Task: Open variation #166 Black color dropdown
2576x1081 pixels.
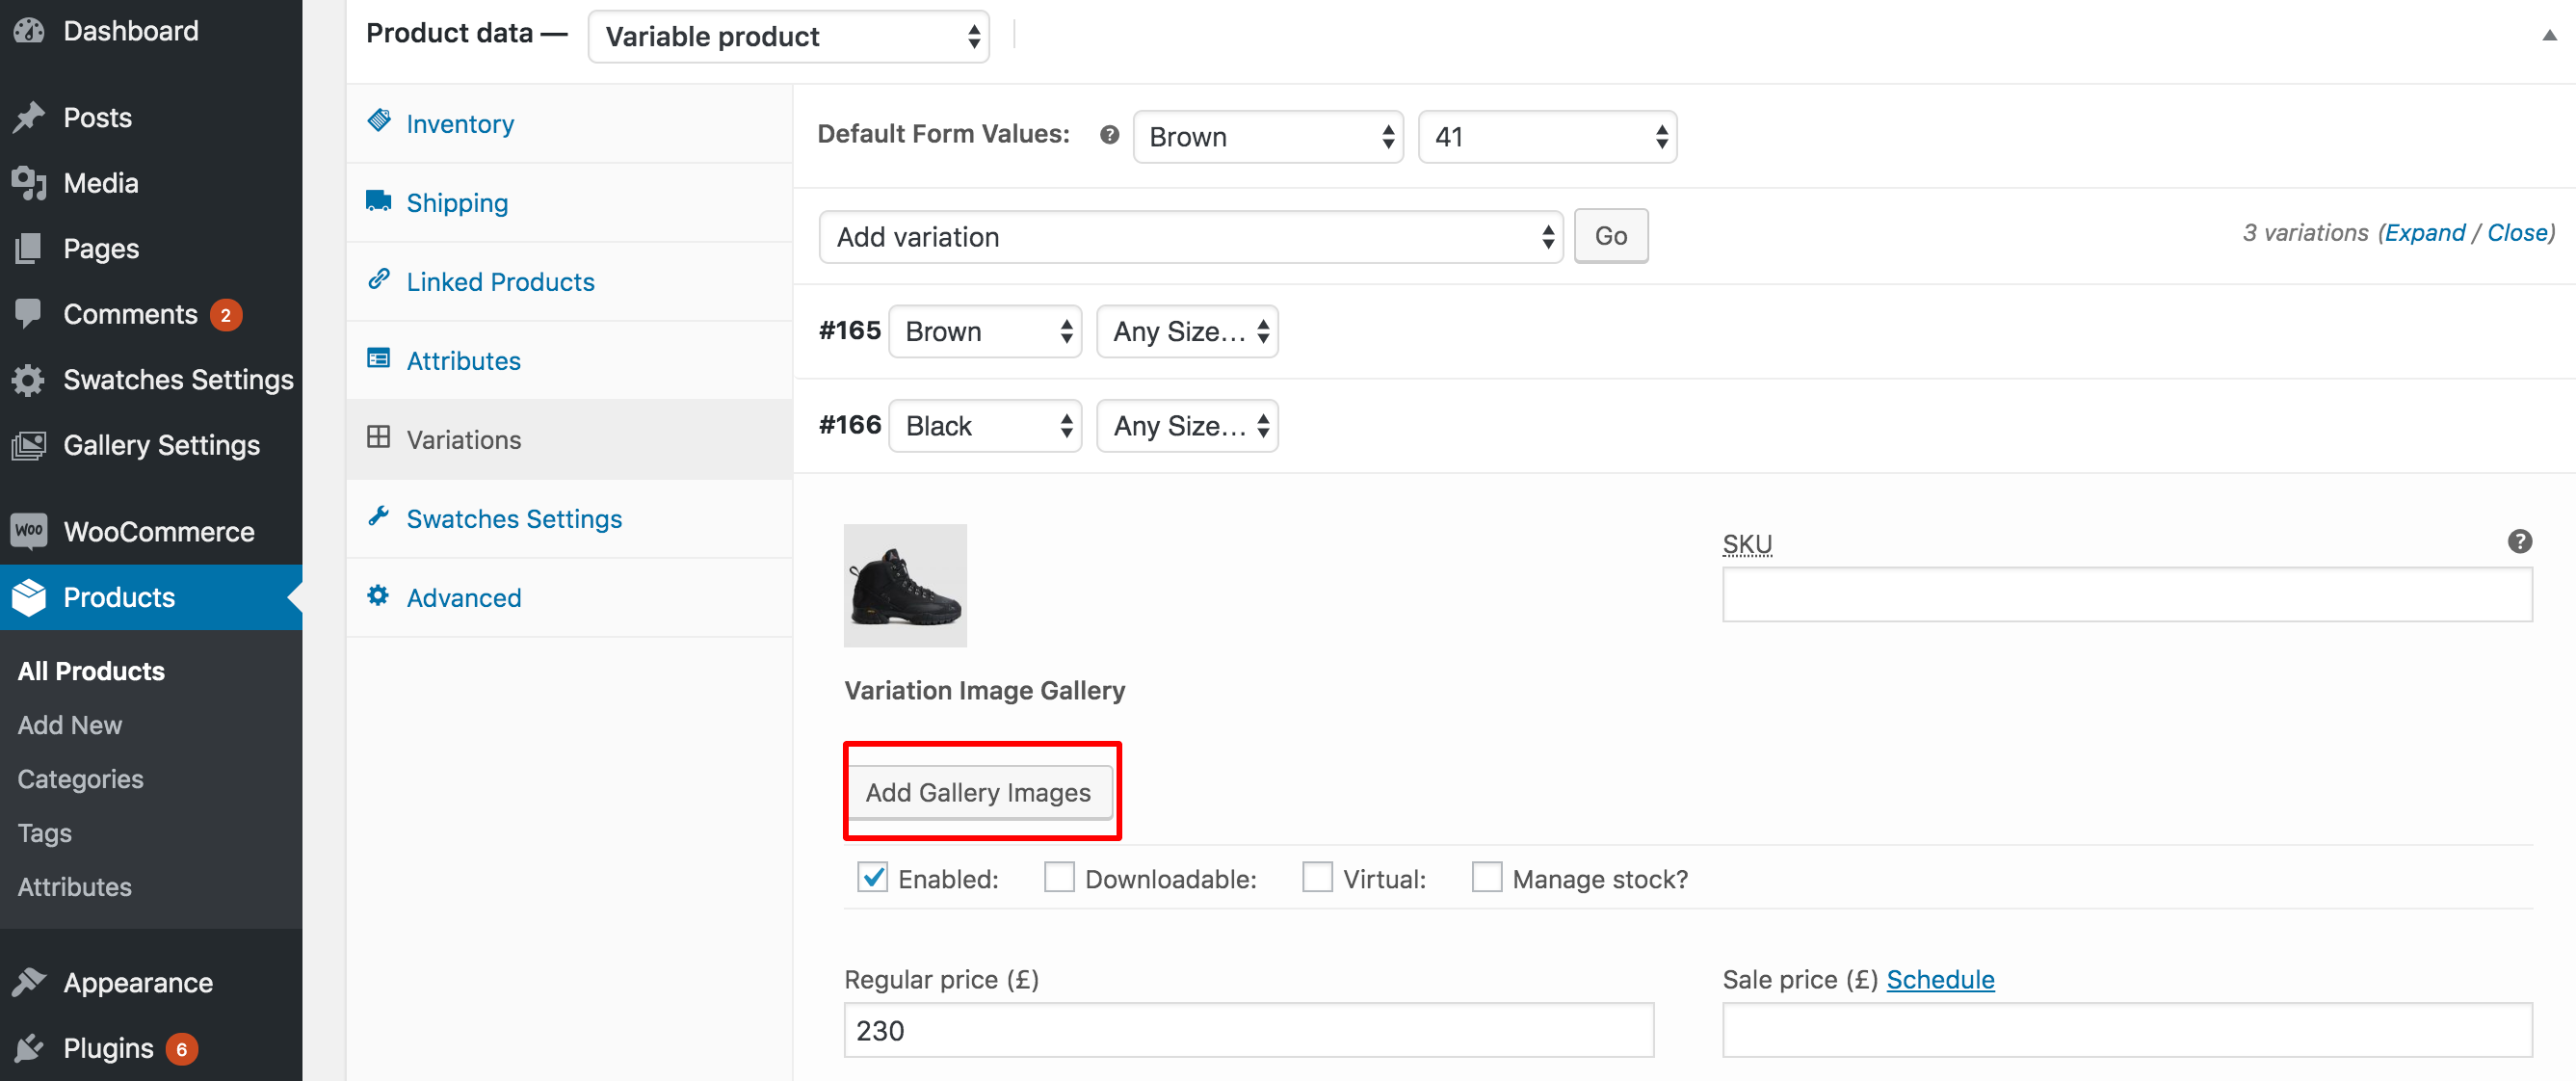Action: pyautogui.click(x=985, y=426)
